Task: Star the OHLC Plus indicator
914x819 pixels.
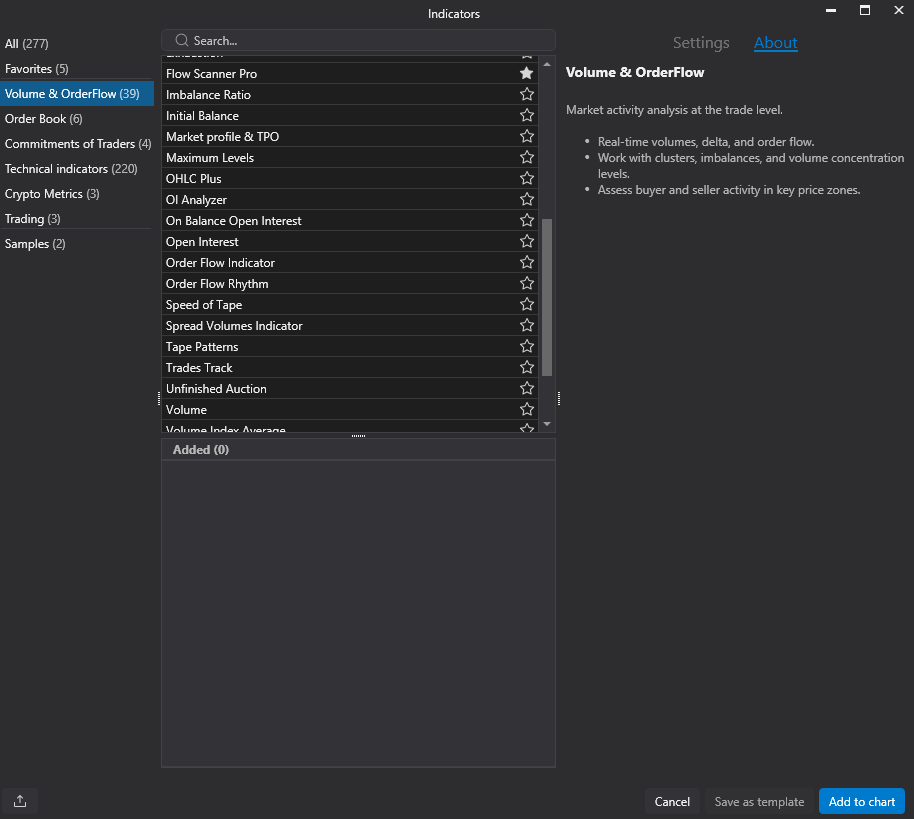Action: tap(526, 178)
